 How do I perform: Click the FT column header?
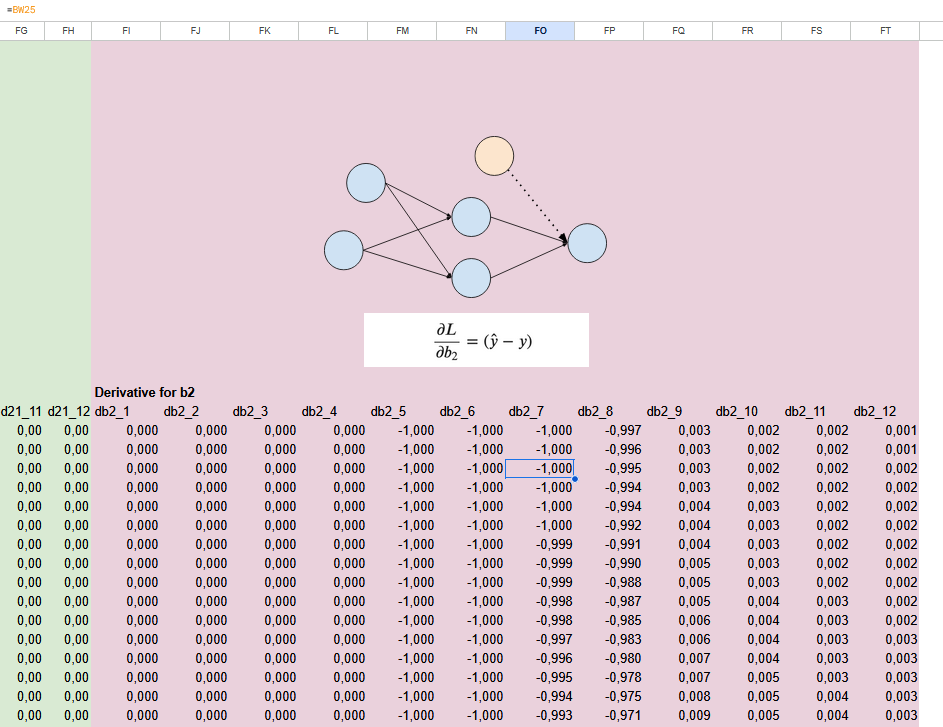[885, 31]
